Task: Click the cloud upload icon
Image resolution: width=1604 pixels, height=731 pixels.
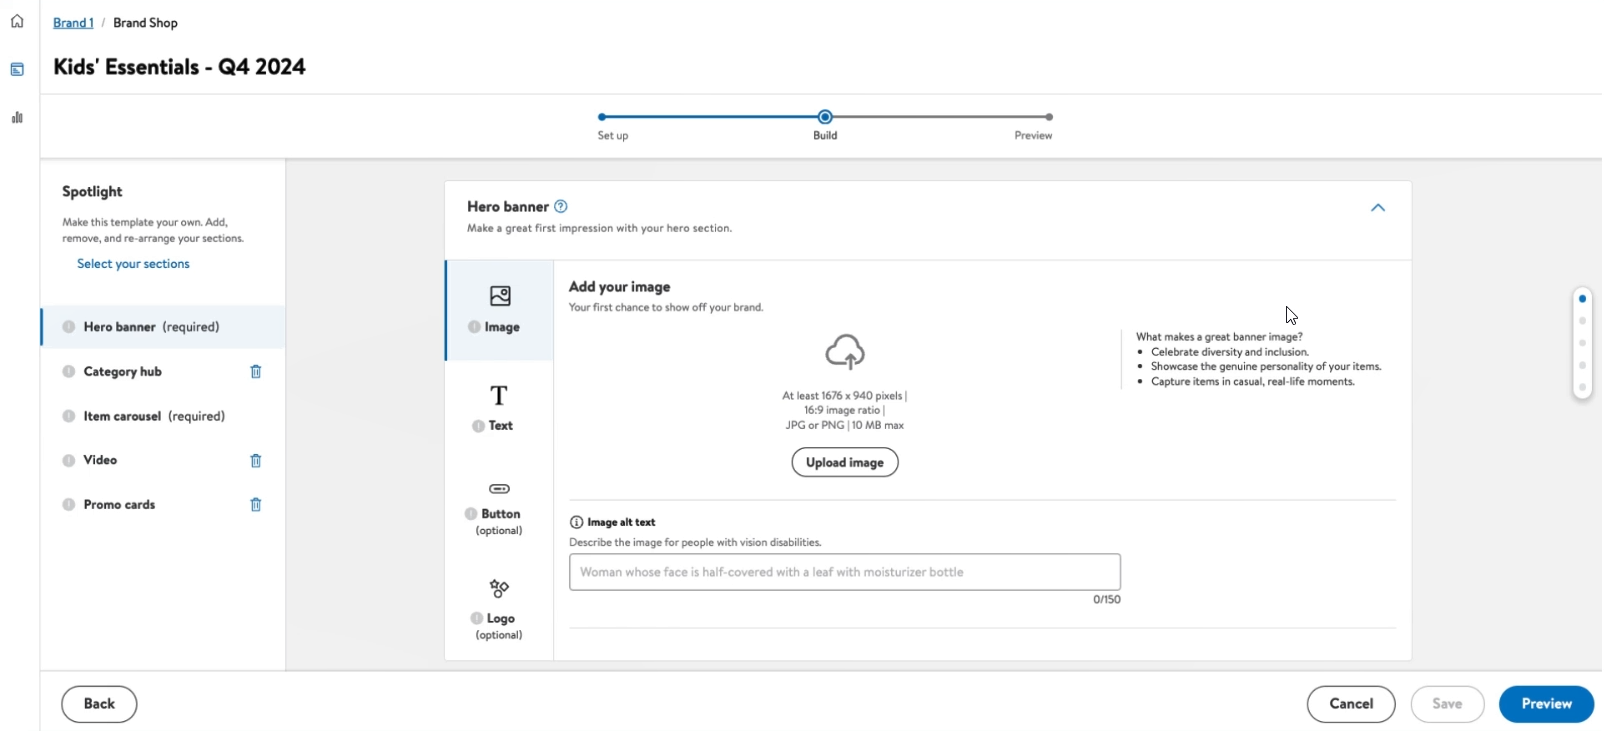Action: point(845,352)
